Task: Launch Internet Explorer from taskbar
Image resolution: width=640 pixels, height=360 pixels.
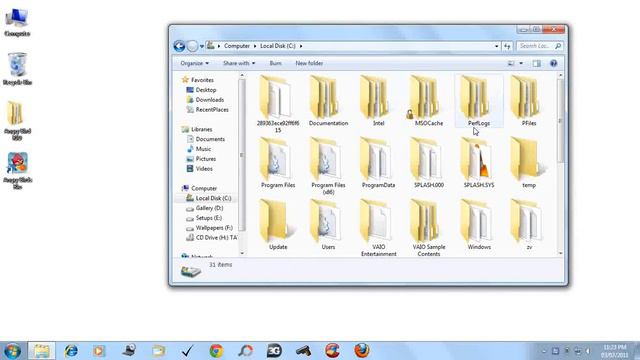Action: pos(71,351)
